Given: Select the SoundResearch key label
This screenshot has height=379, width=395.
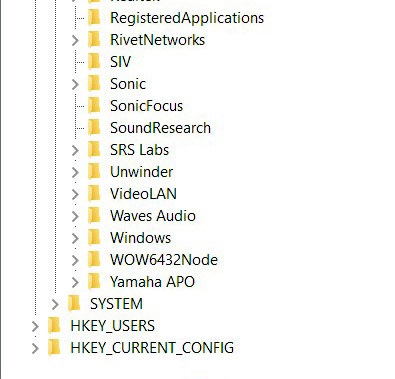Looking at the screenshot, I should (160, 128).
